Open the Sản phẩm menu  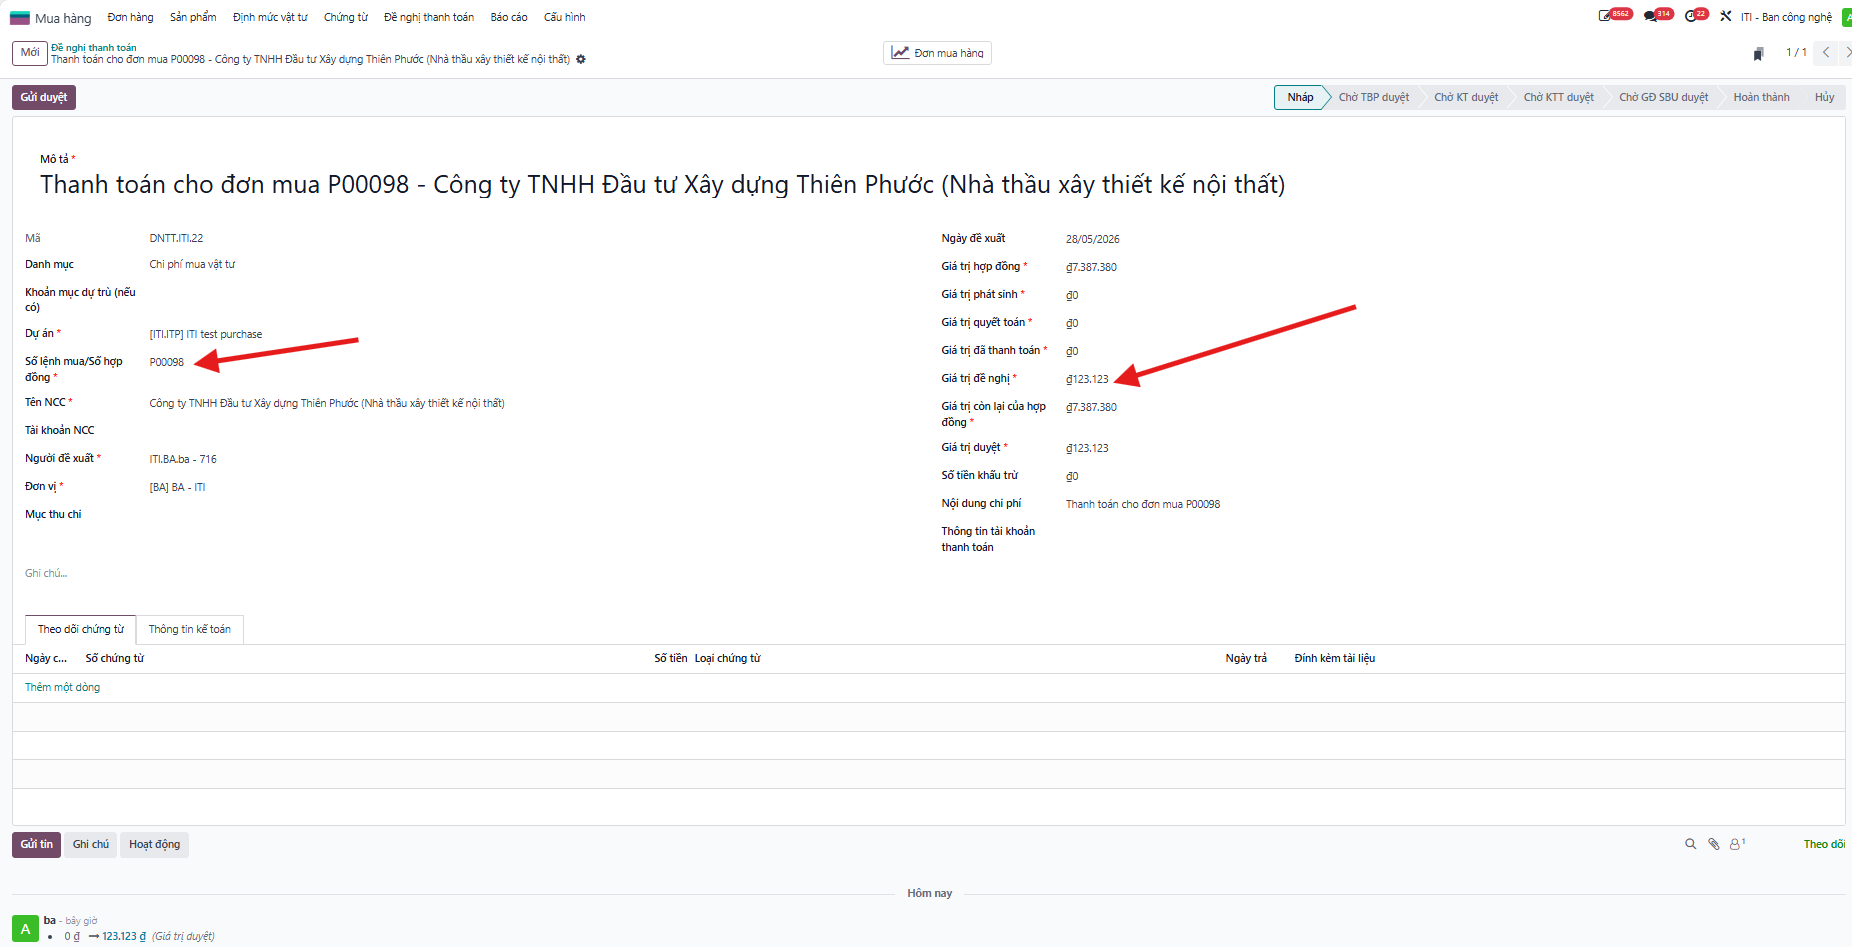point(193,17)
